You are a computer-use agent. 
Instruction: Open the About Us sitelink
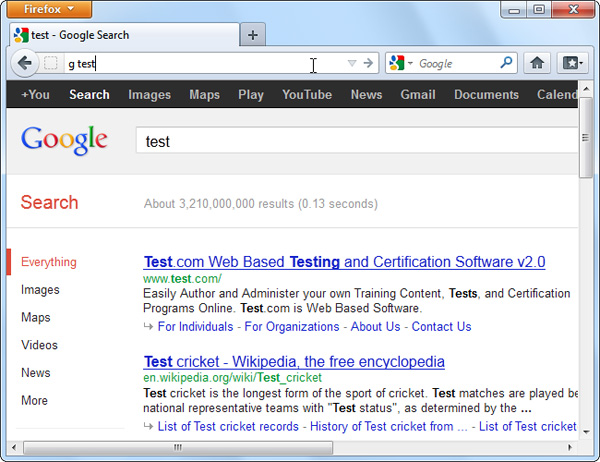click(375, 327)
